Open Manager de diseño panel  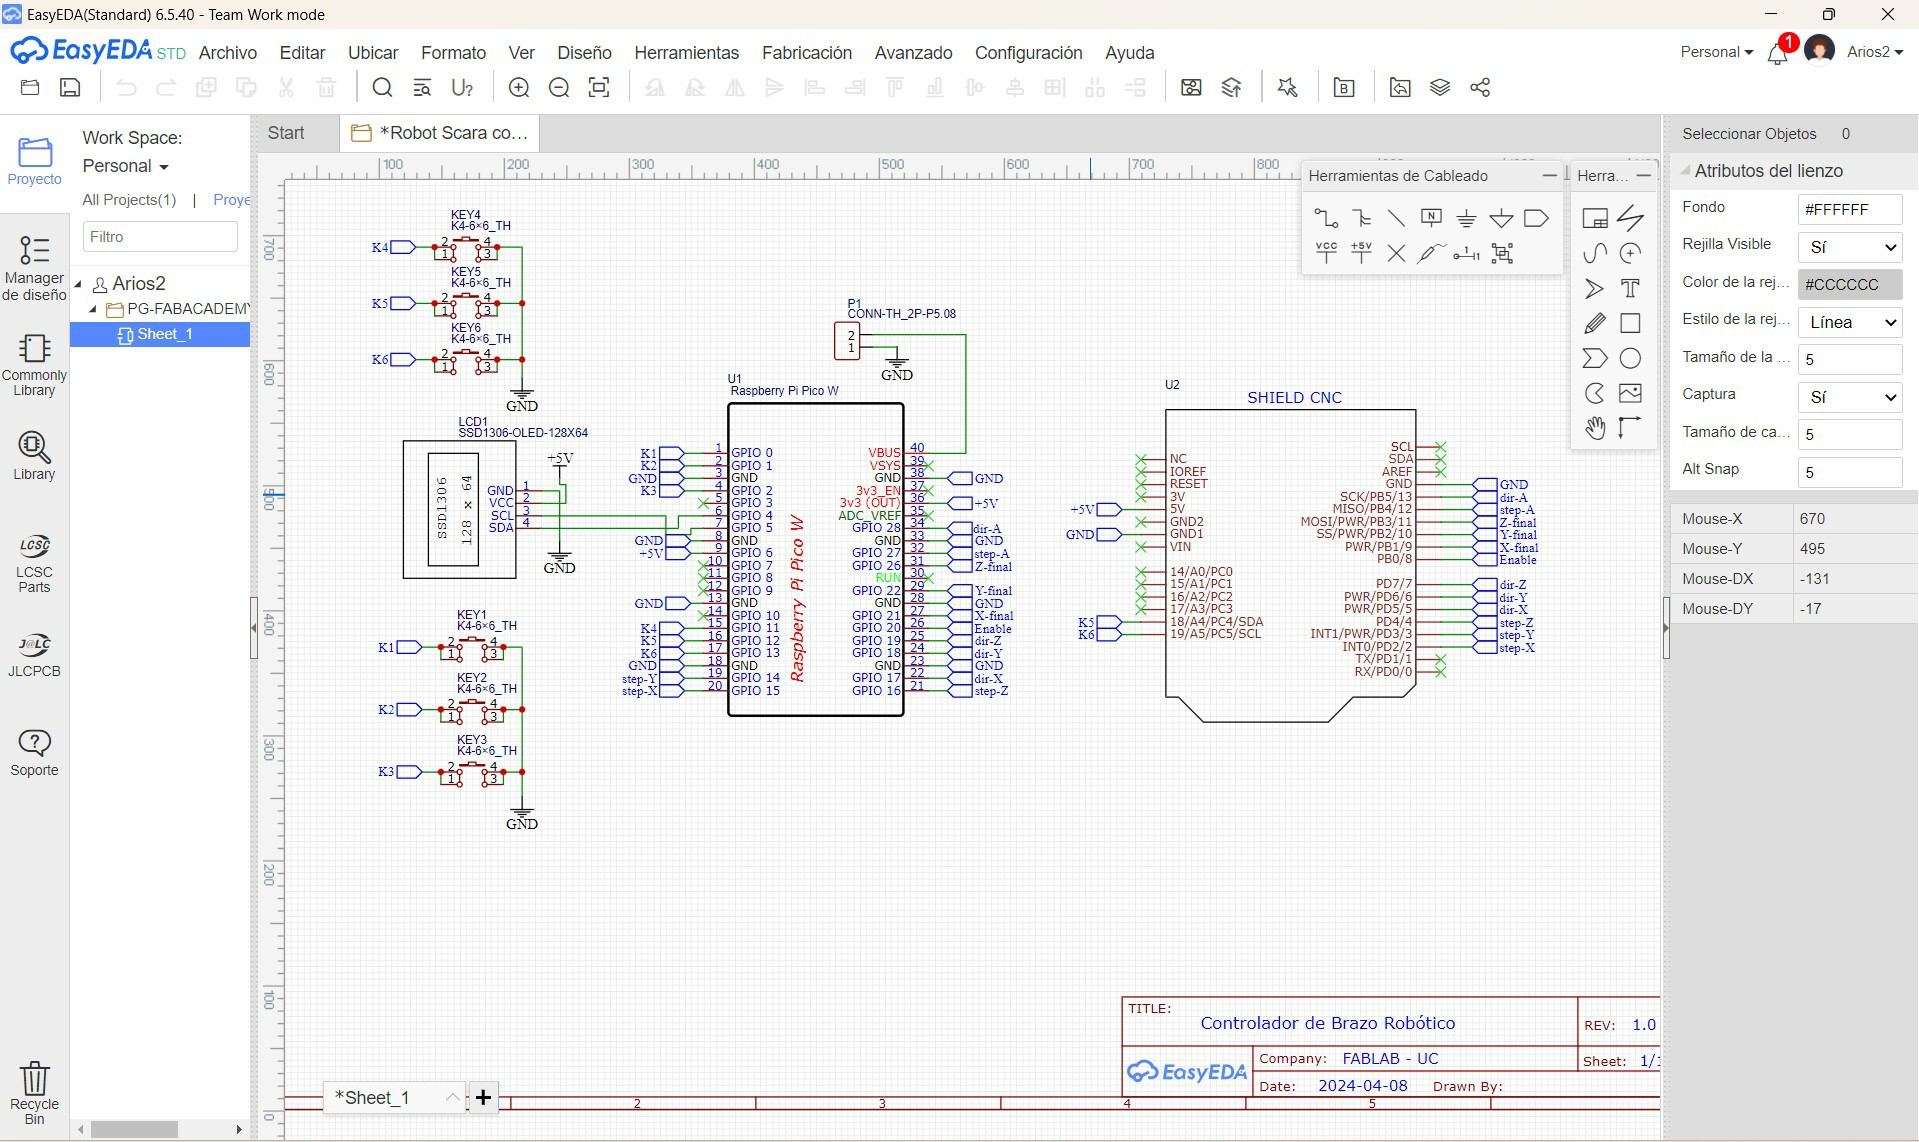click(x=34, y=268)
